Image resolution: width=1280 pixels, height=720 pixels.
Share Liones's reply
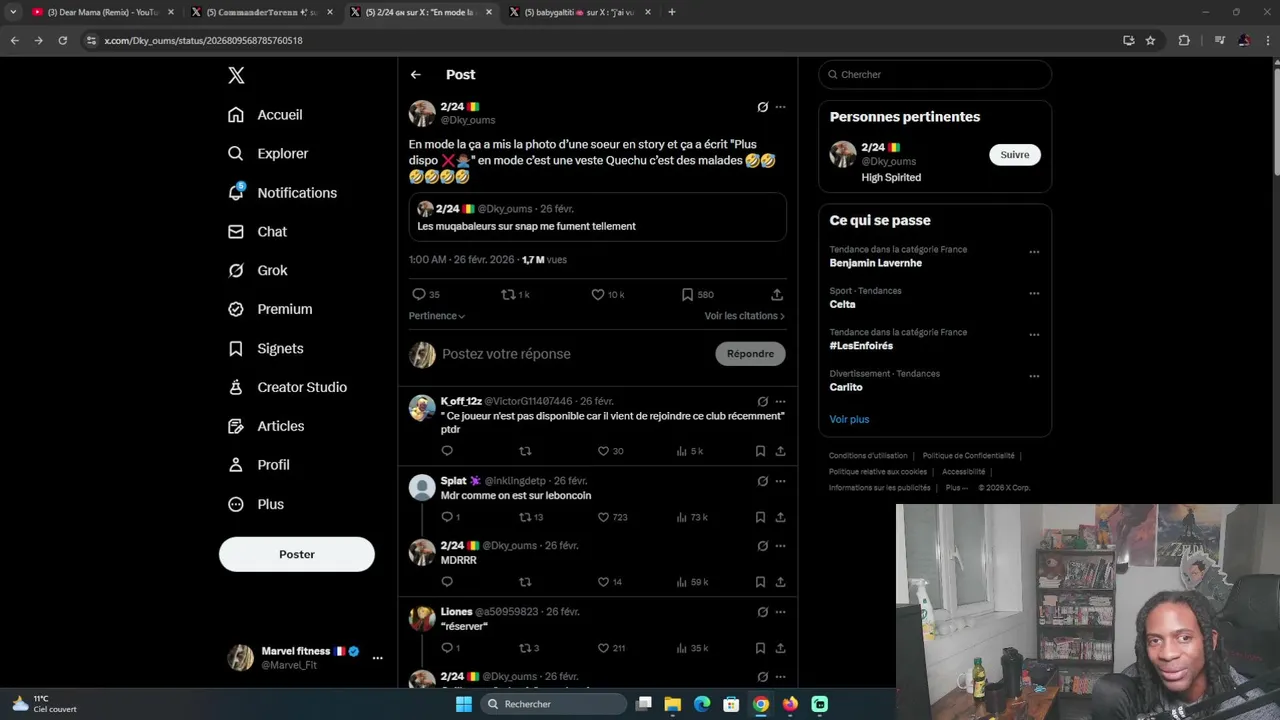pos(780,648)
